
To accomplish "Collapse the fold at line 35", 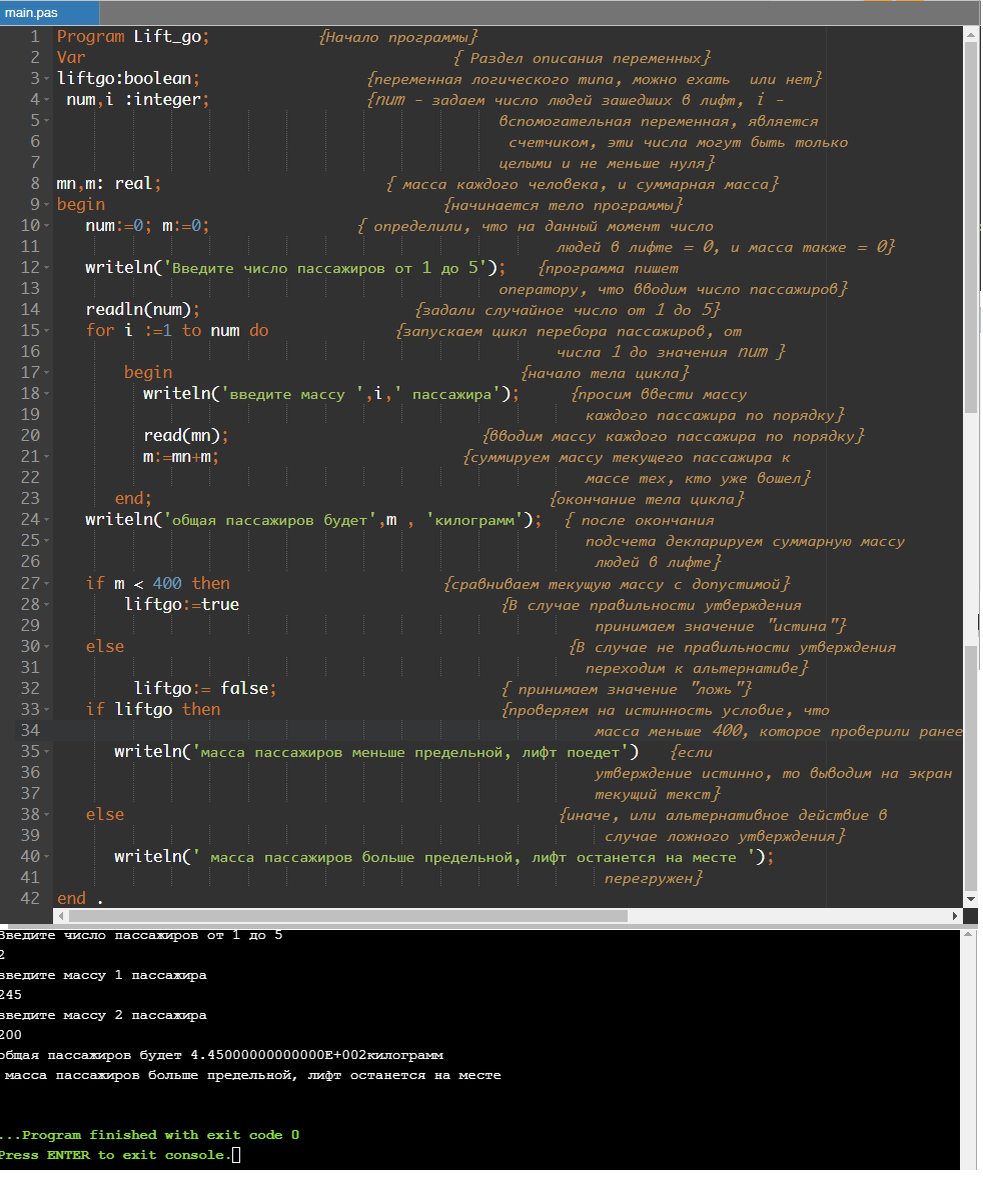I will 47,752.
